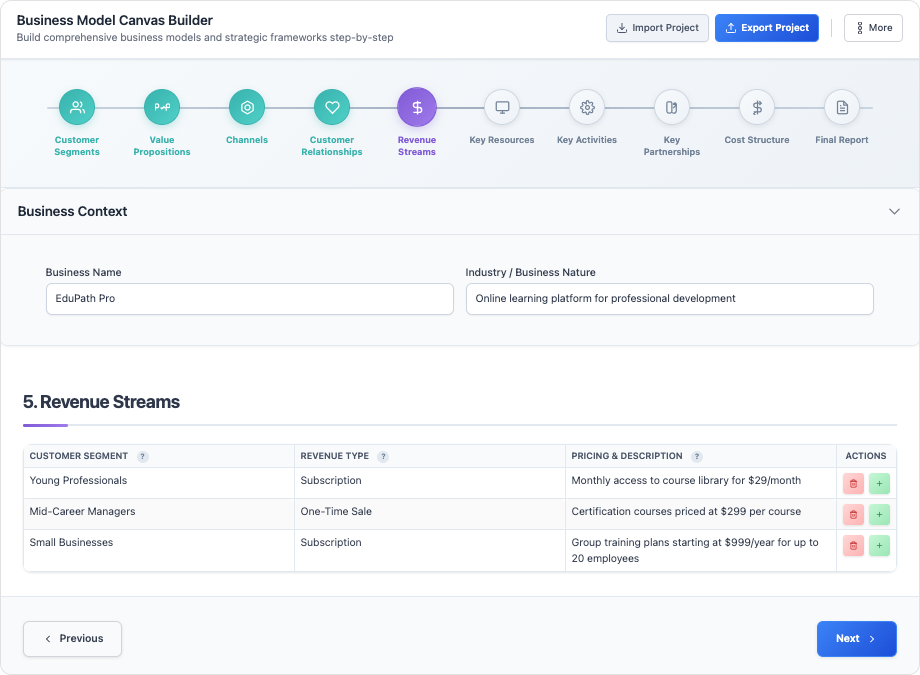This screenshot has height=675, width=920.
Task: Click the Customer Relationships step label
Action: tap(332, 146)
